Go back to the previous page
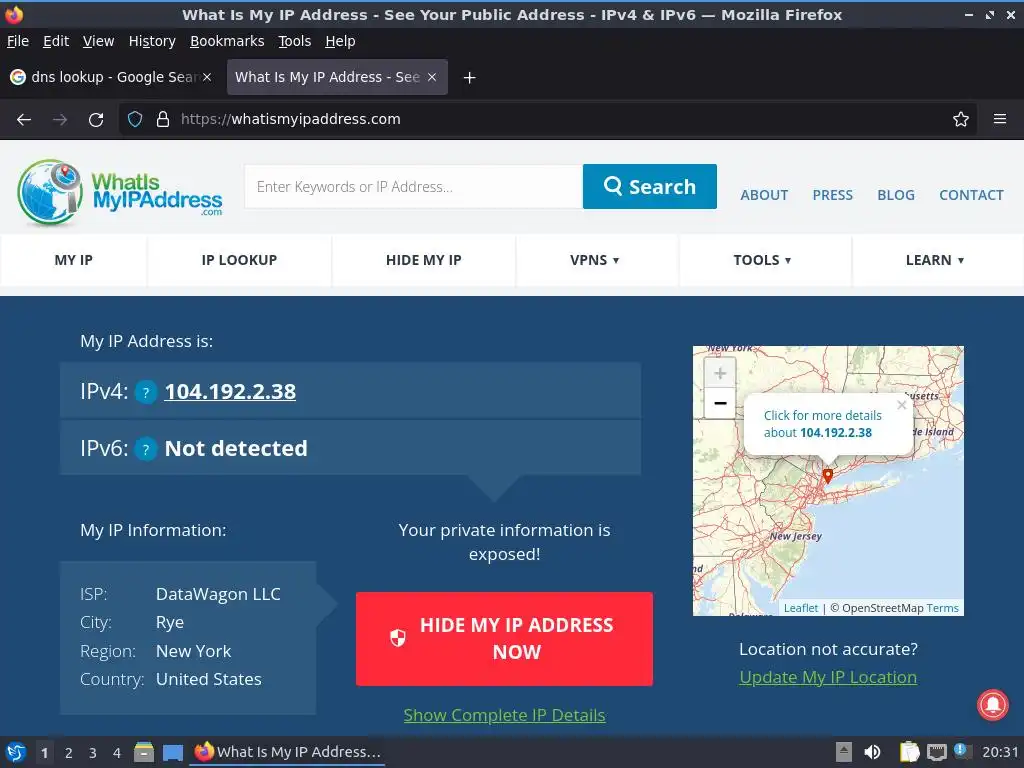 click(24, 120)
